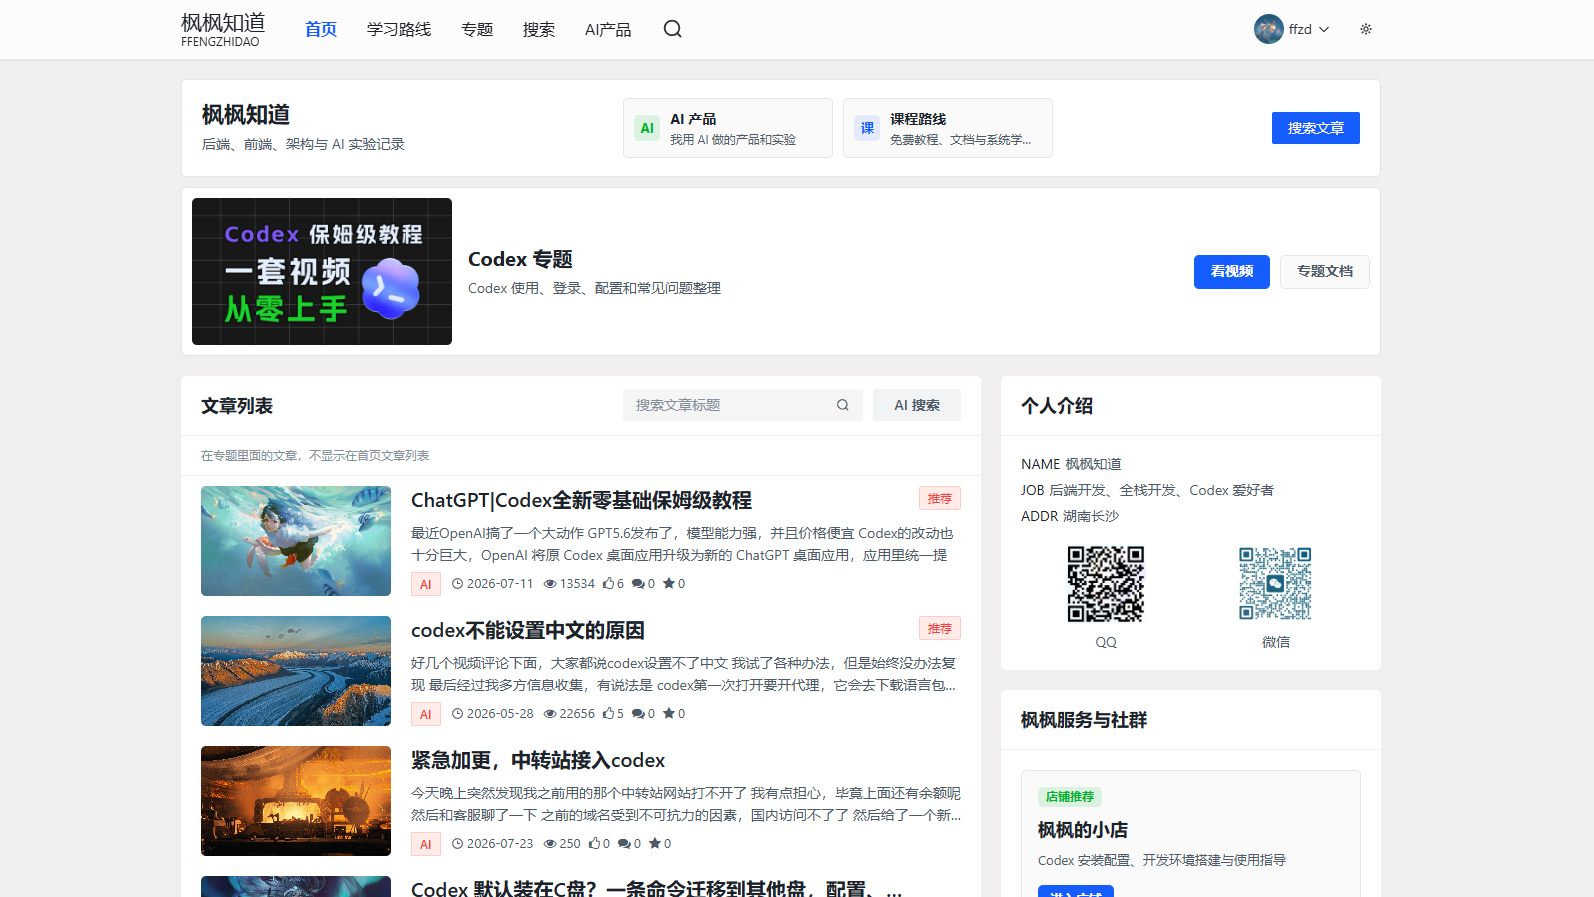This screenshot has height=897, width=1594.
Task: Click the text NAME 枫枫知道
Action: coord(1071,464)
